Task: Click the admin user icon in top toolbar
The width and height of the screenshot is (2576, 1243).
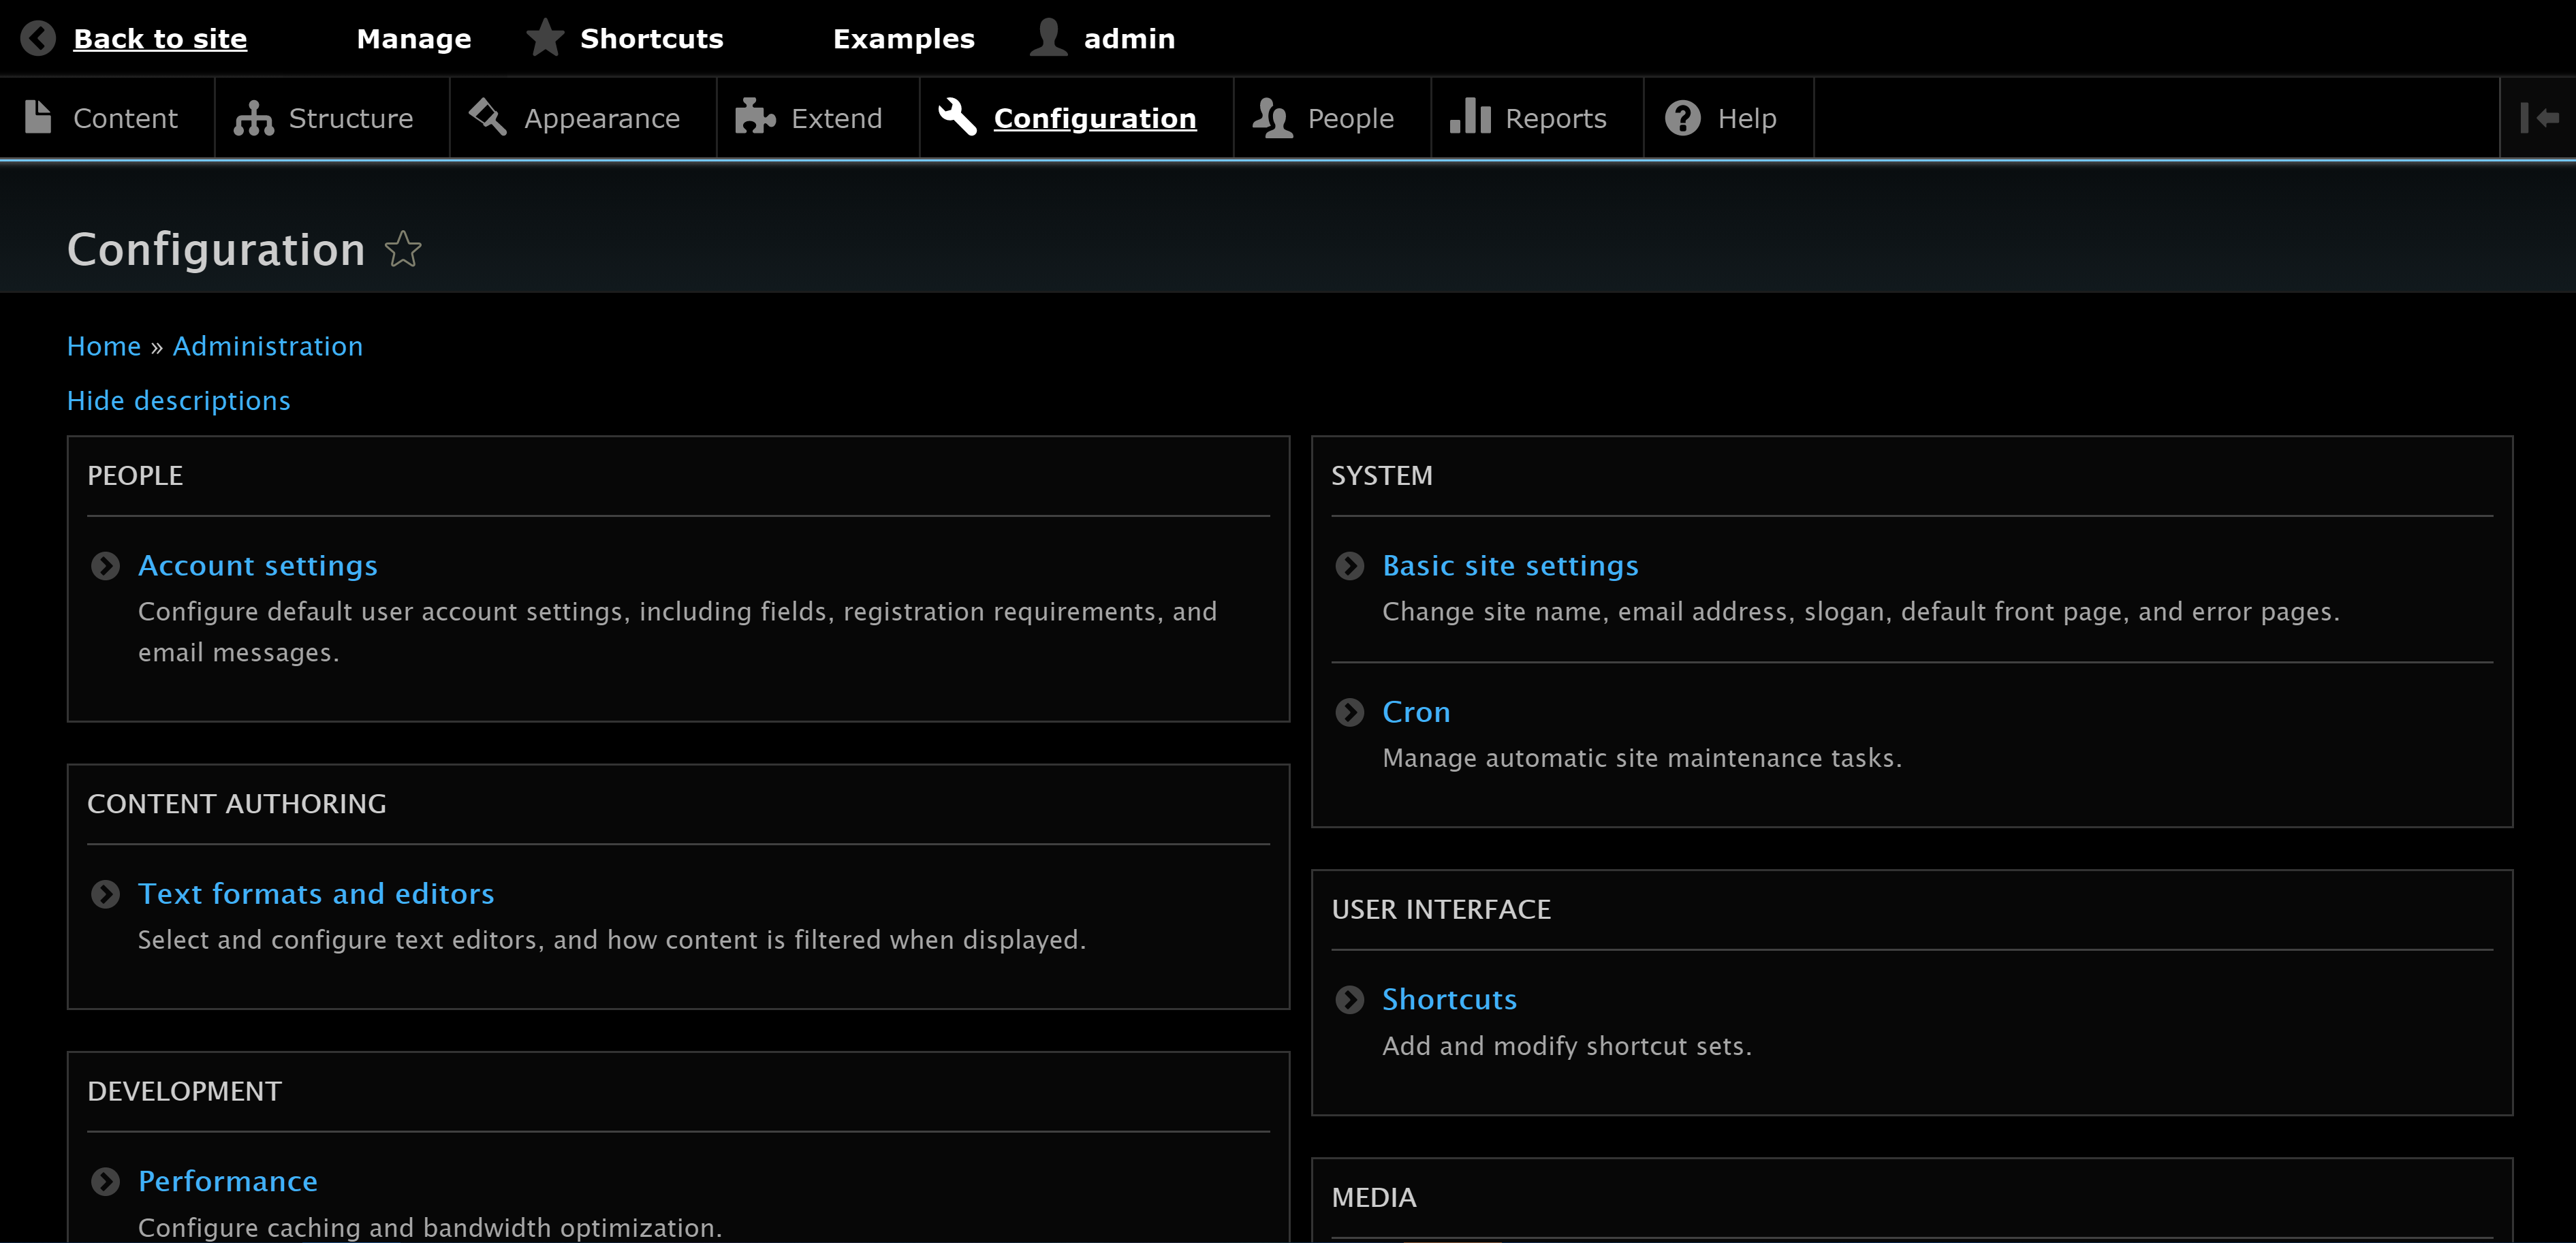Action: [1046, 38]
